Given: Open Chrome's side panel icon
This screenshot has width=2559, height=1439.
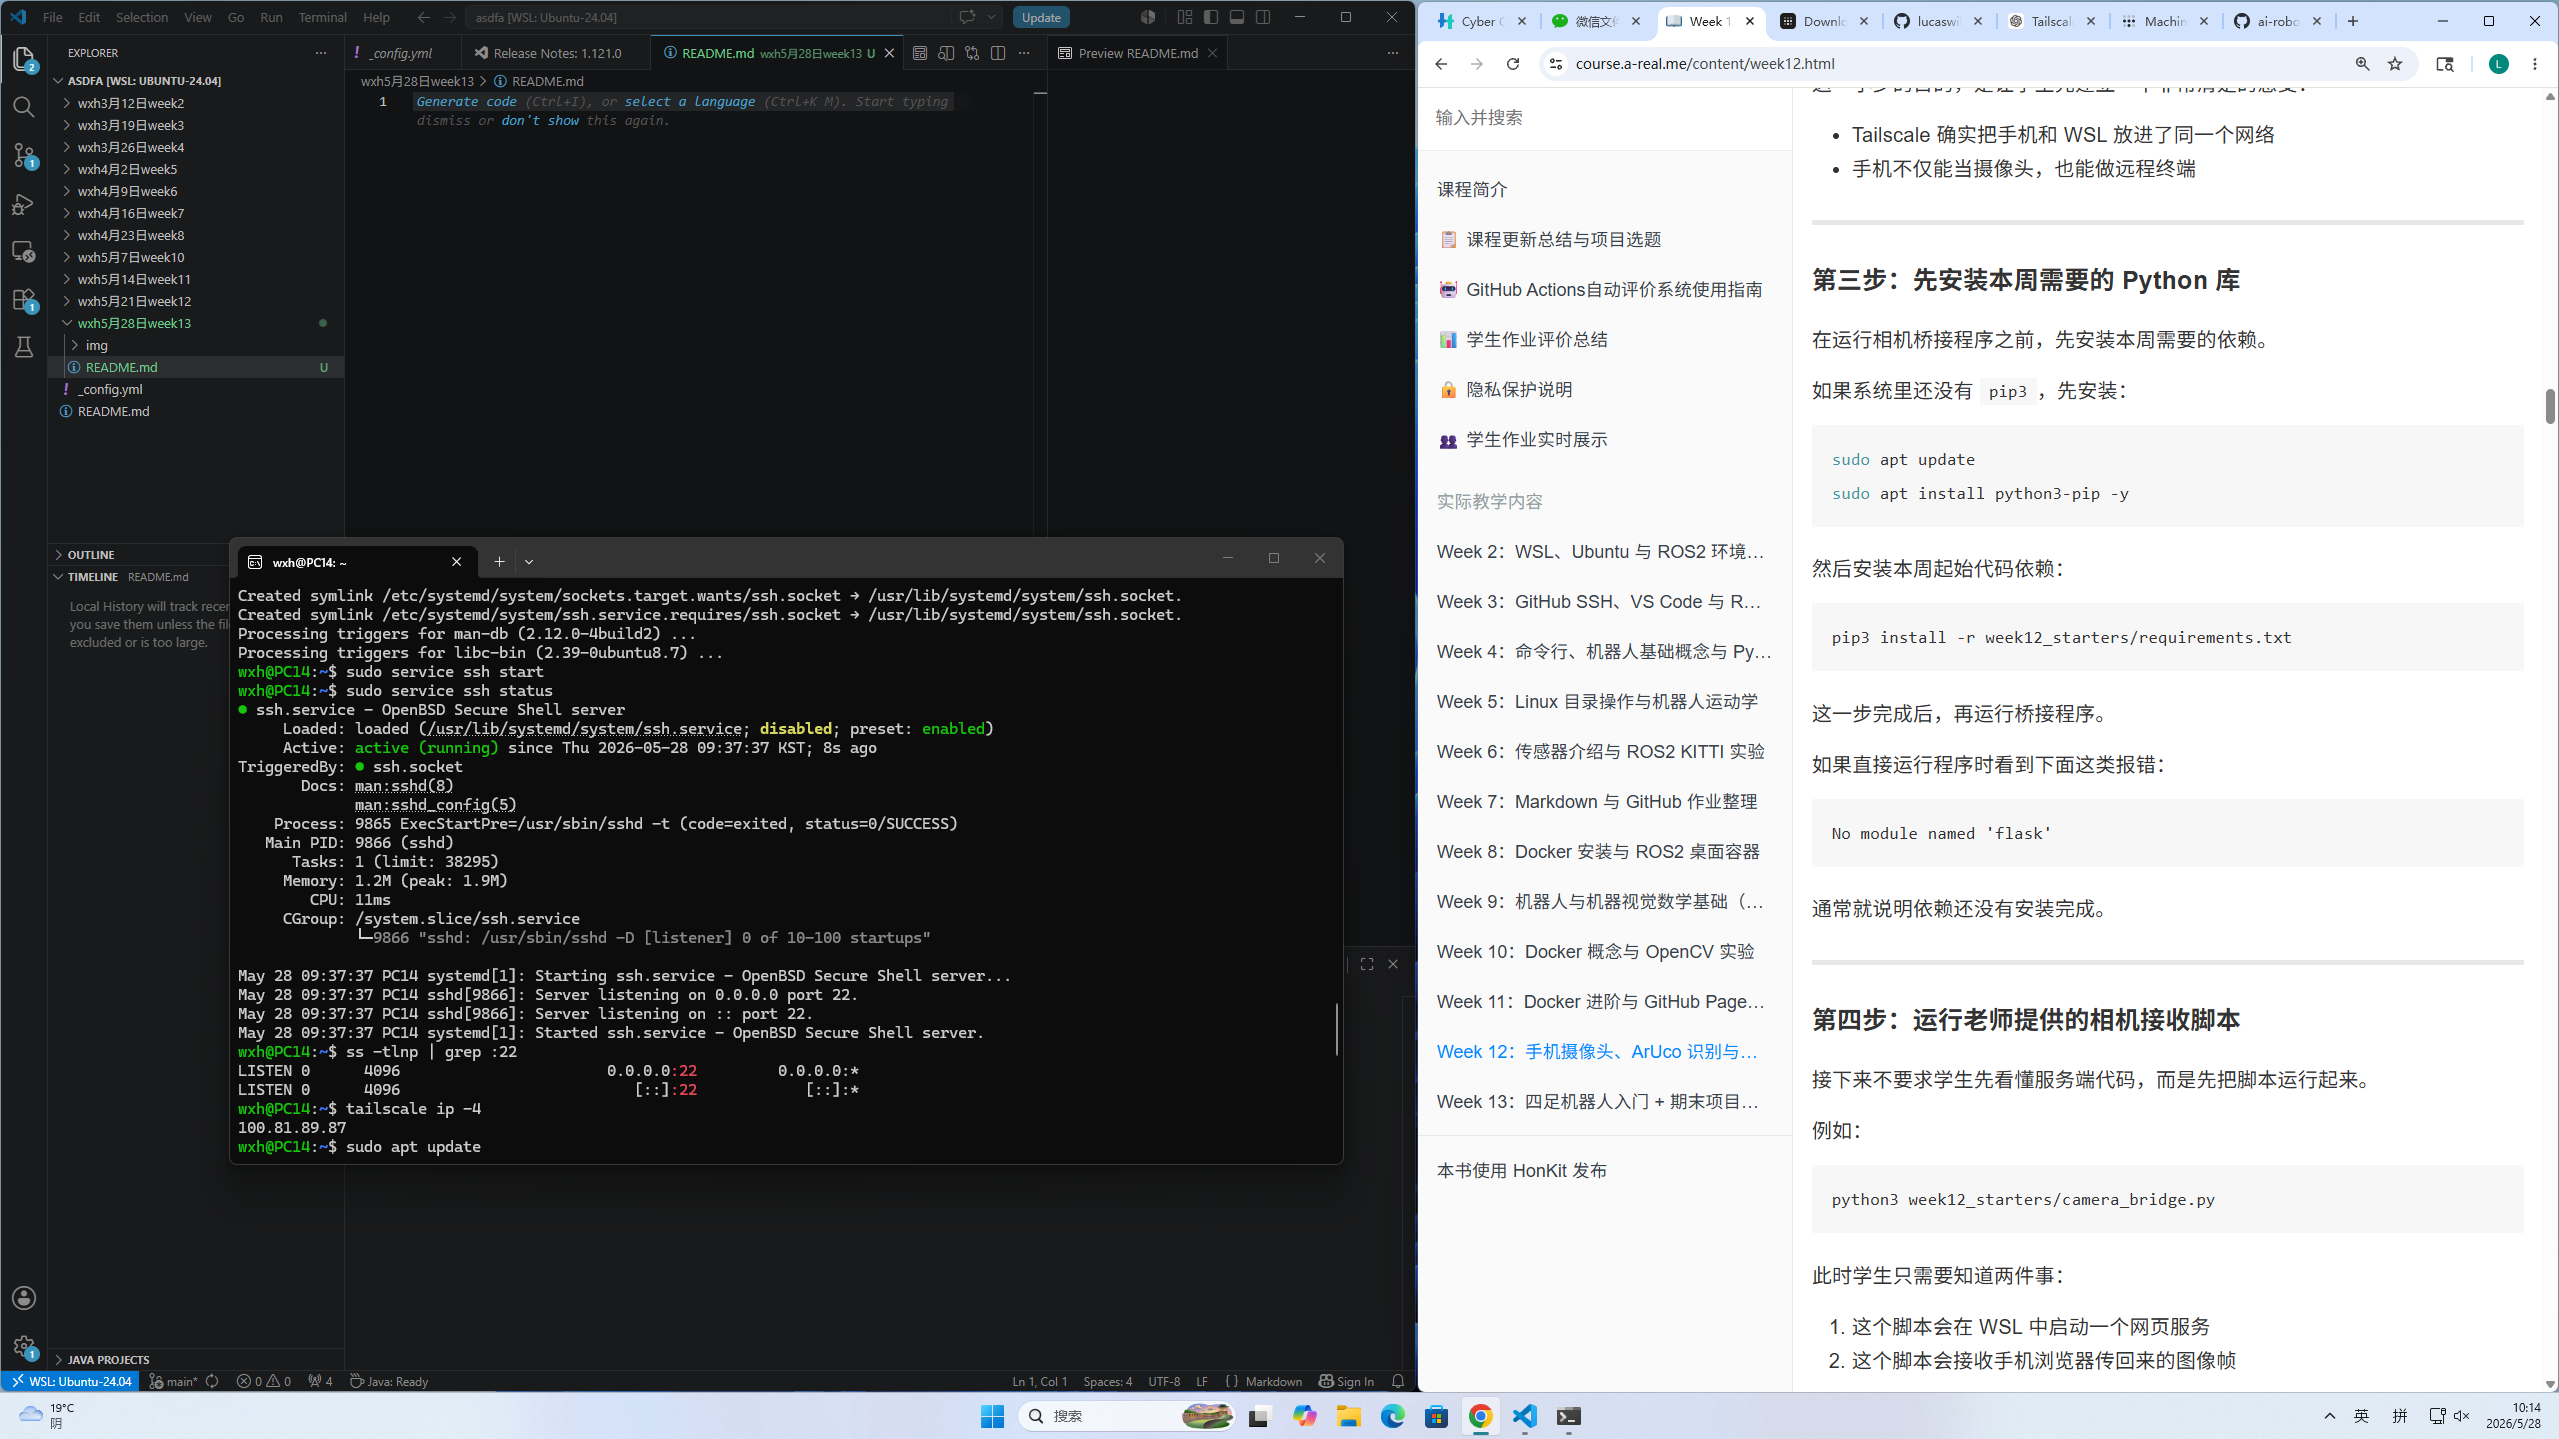Looking at the screenshot, I should (x=2445, y=64).
